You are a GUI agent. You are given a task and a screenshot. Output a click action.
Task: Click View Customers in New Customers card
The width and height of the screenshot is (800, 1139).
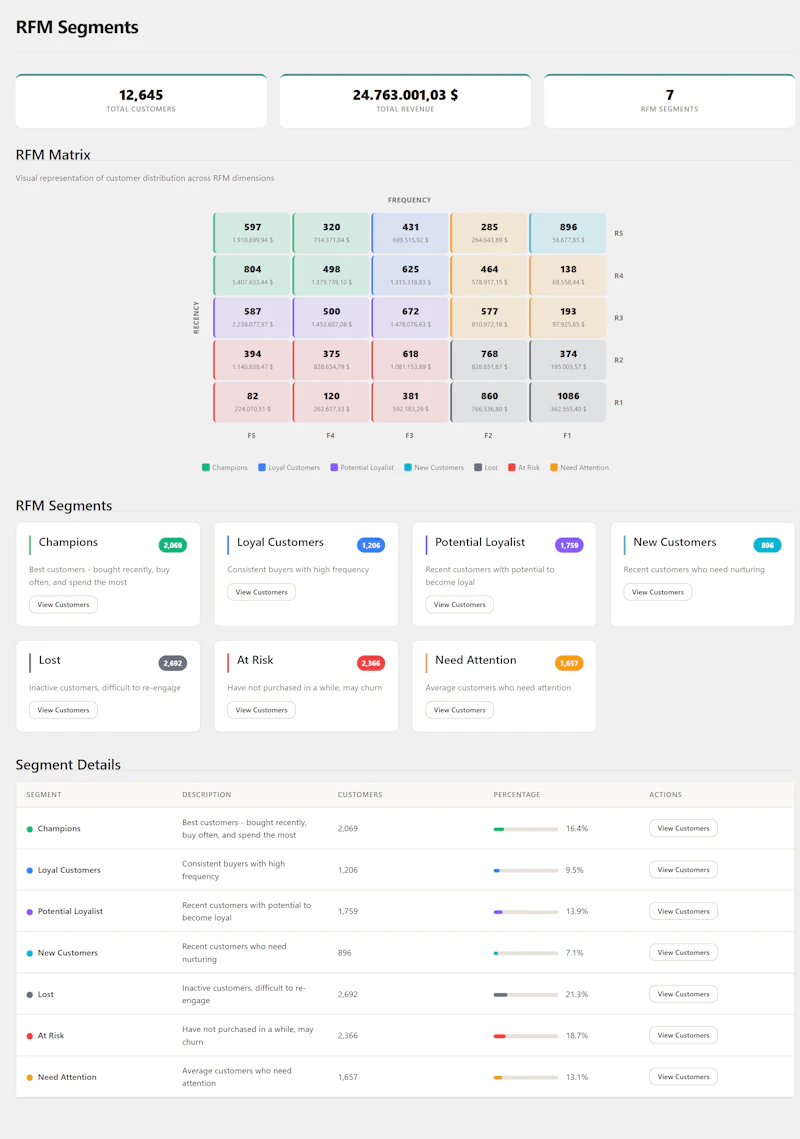pos(658,592)
